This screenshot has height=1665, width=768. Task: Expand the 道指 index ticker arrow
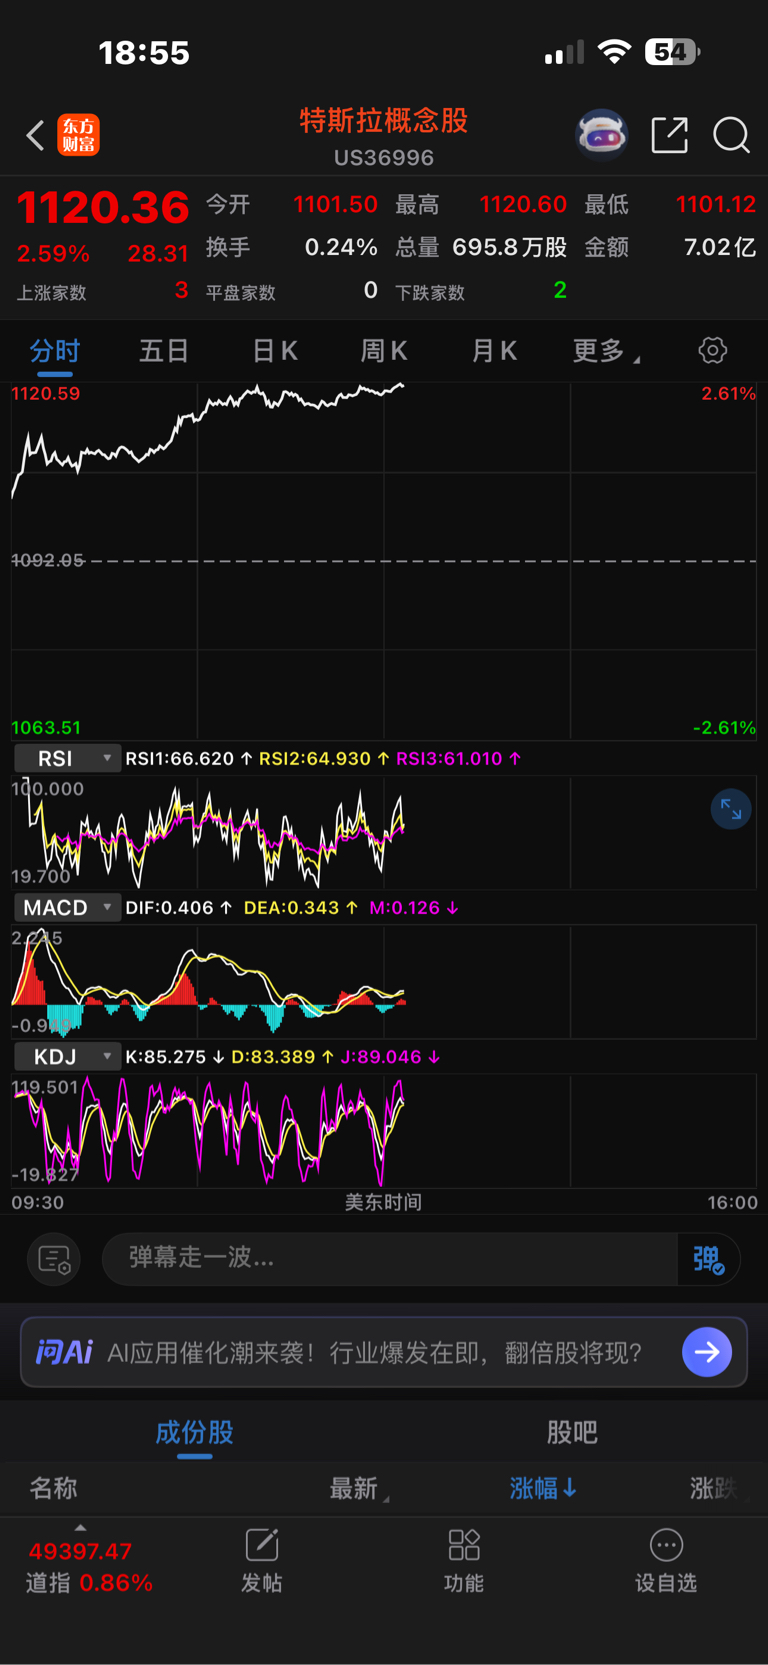point(80,1527)
